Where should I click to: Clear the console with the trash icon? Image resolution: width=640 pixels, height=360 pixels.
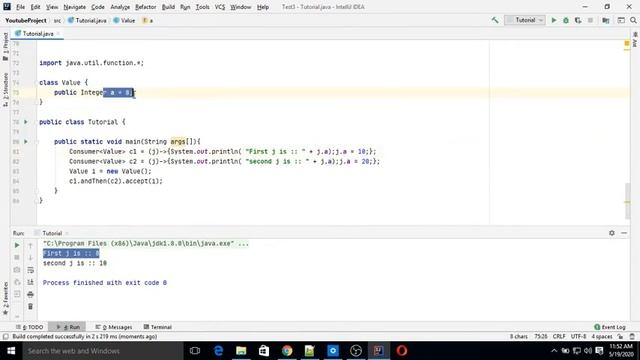(x=30, y=307)
